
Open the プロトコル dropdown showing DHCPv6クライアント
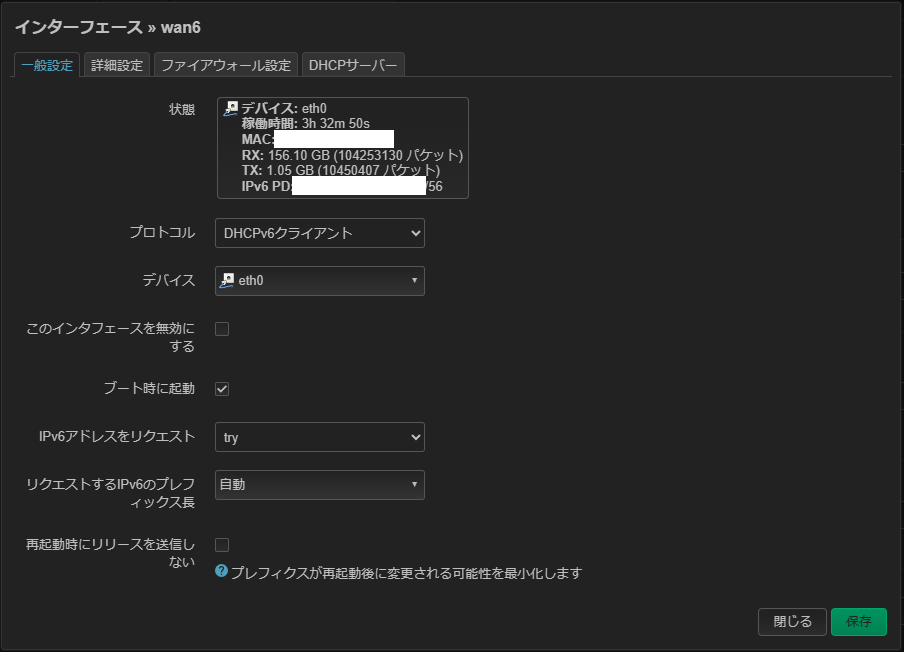320,233
